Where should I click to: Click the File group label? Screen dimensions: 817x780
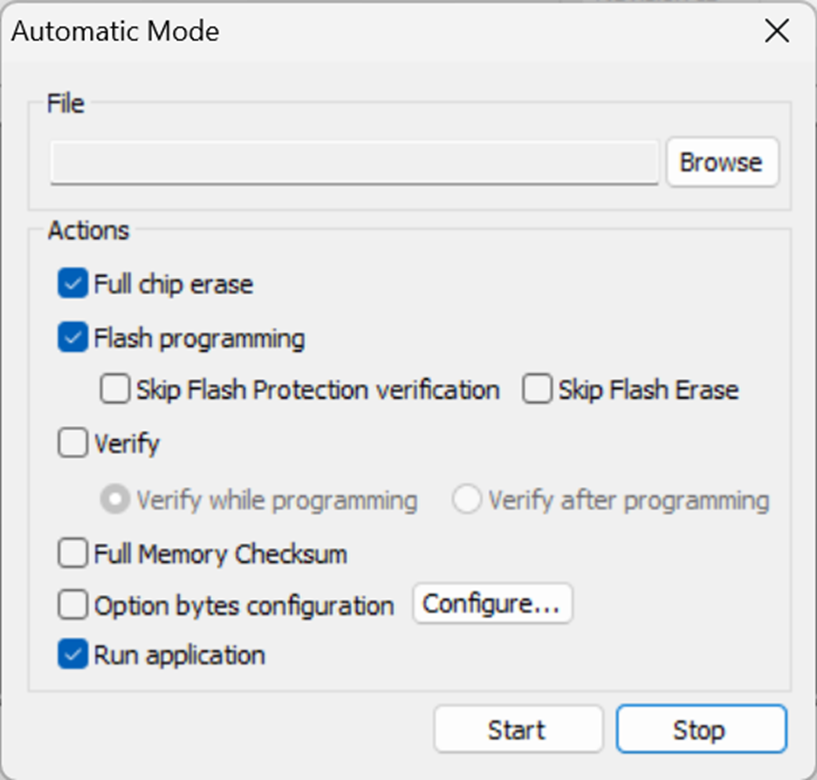[x=66, y=103]
